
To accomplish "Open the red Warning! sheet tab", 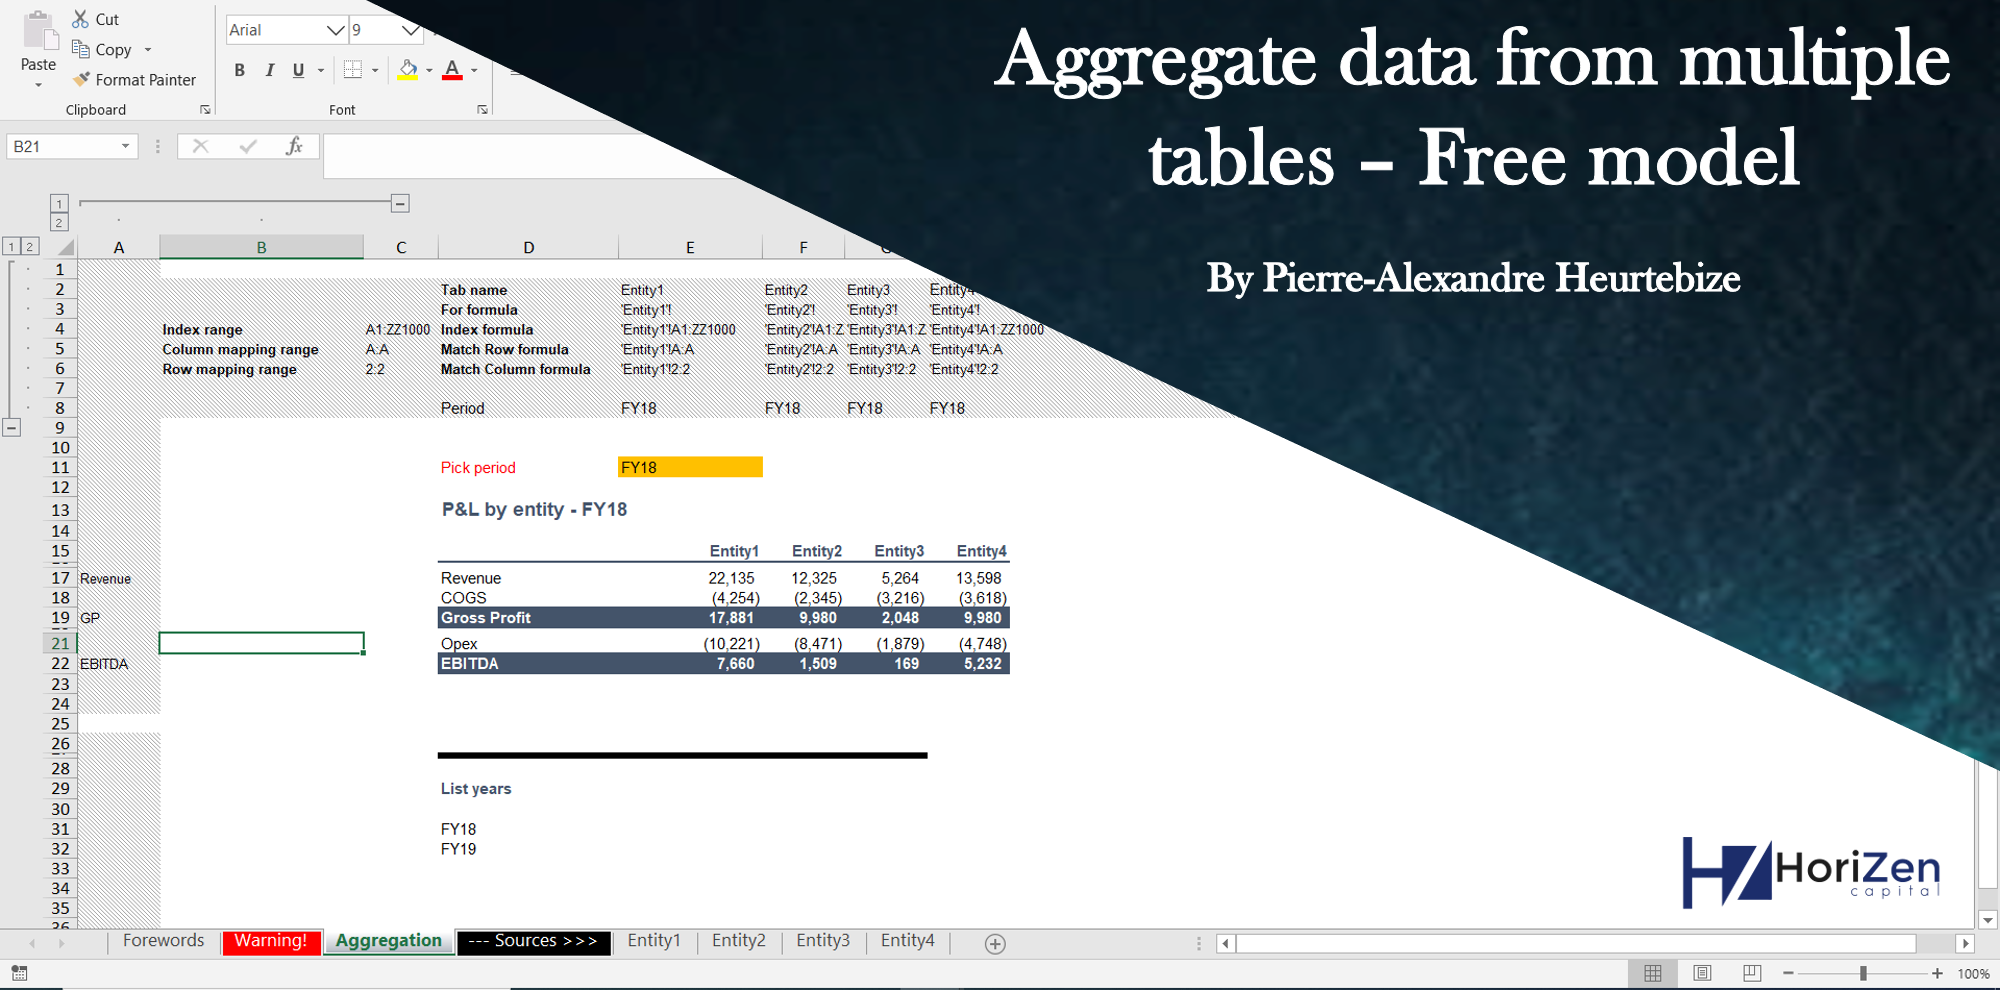I will 271,941.
